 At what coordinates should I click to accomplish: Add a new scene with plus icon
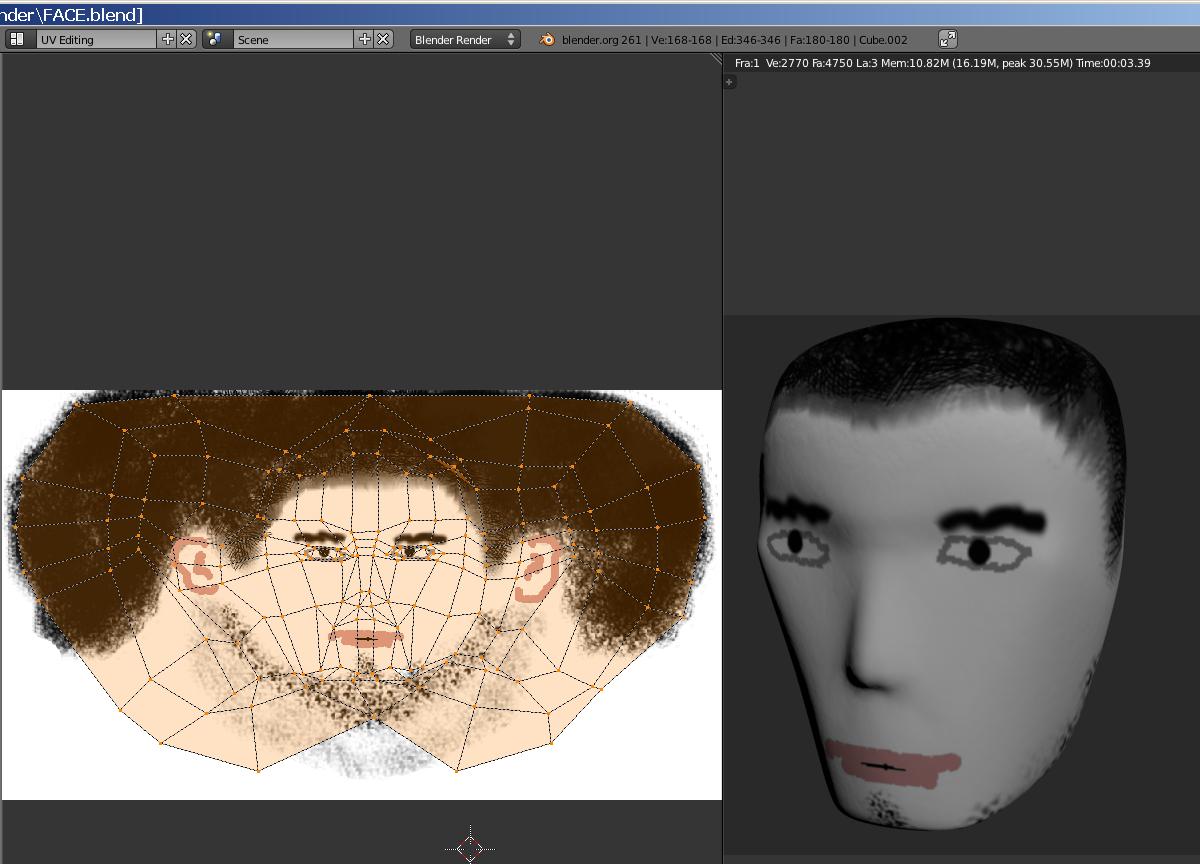tap(364, 39)
